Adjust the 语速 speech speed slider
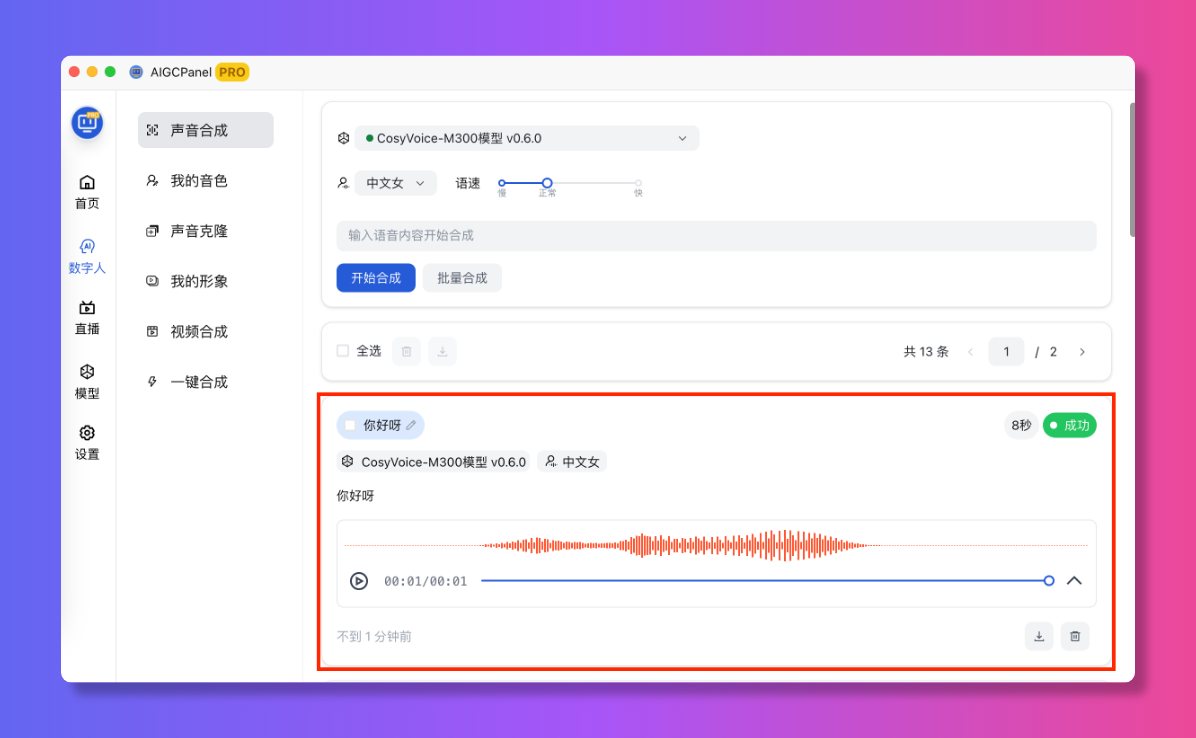1196x738 pixels. [x=547, y=184]
